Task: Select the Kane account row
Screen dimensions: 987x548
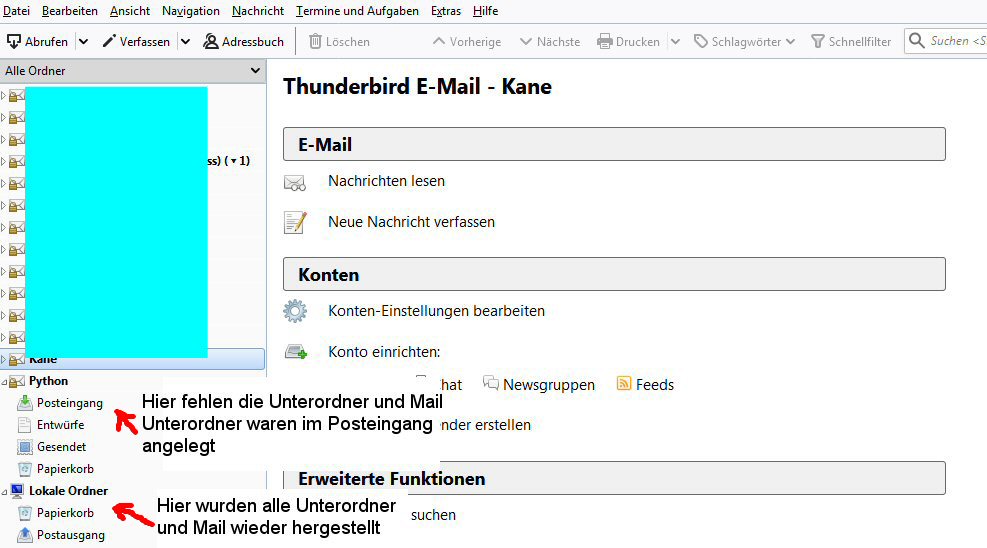Action: pyautogui.click(x=132, y=359)
